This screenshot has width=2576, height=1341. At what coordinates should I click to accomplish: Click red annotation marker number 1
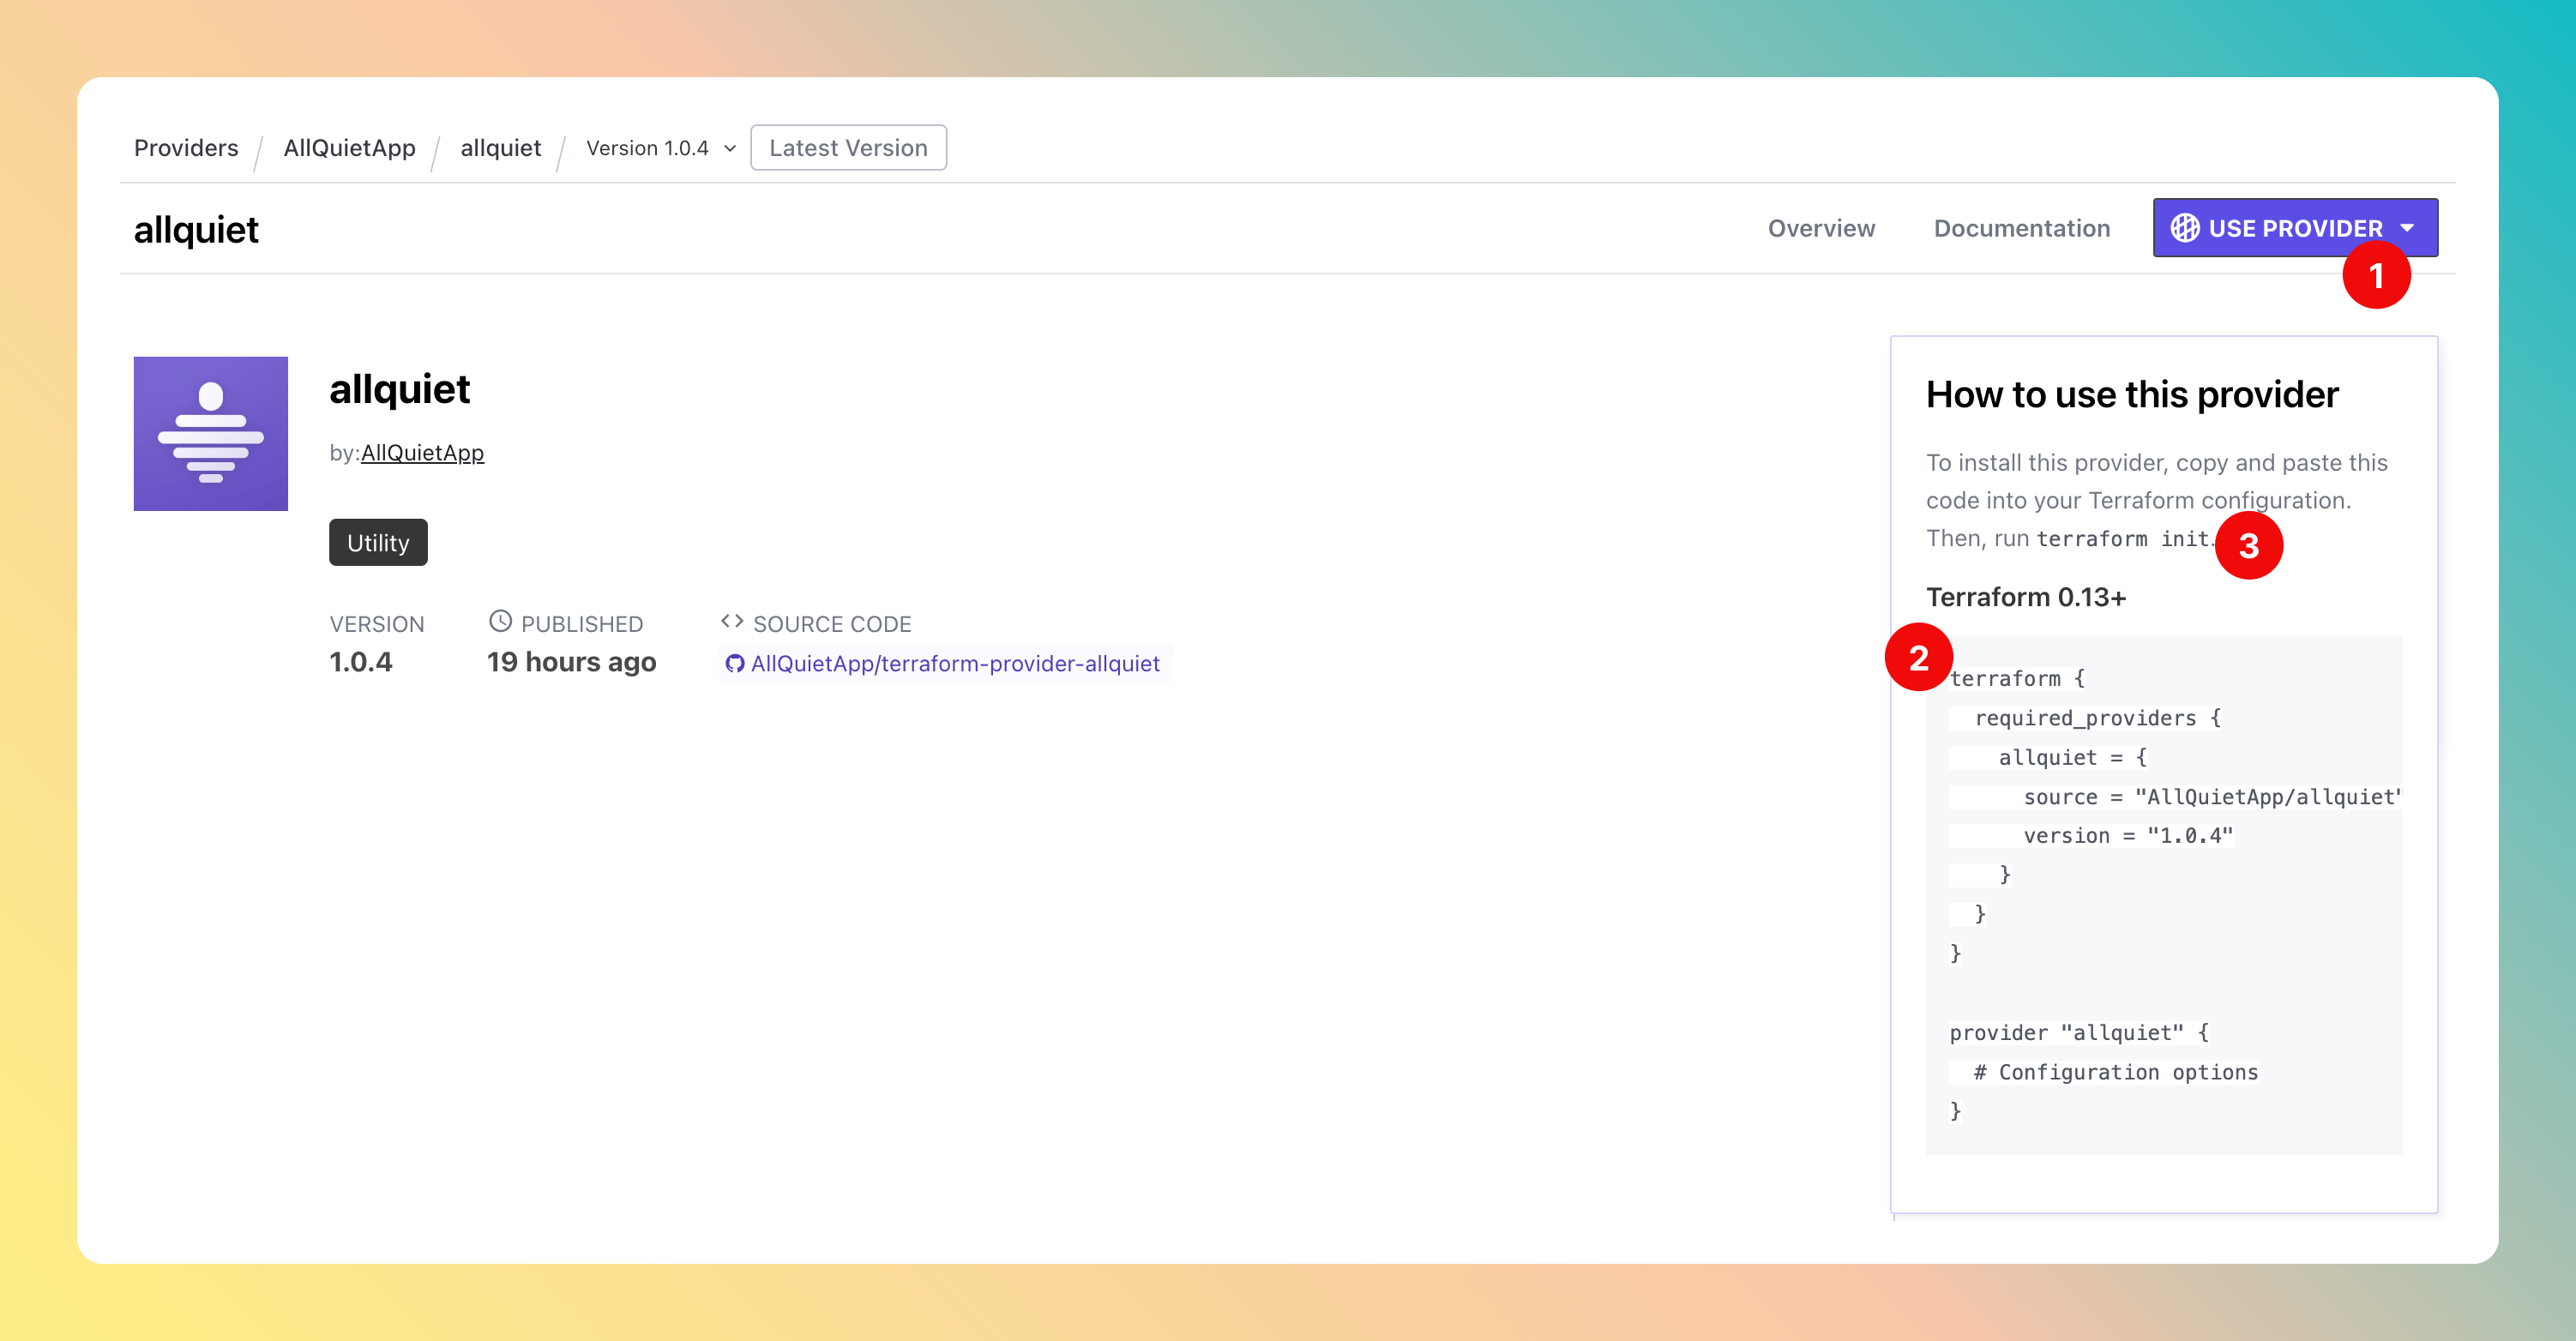pyautogui.click(x=2375, y=275)
